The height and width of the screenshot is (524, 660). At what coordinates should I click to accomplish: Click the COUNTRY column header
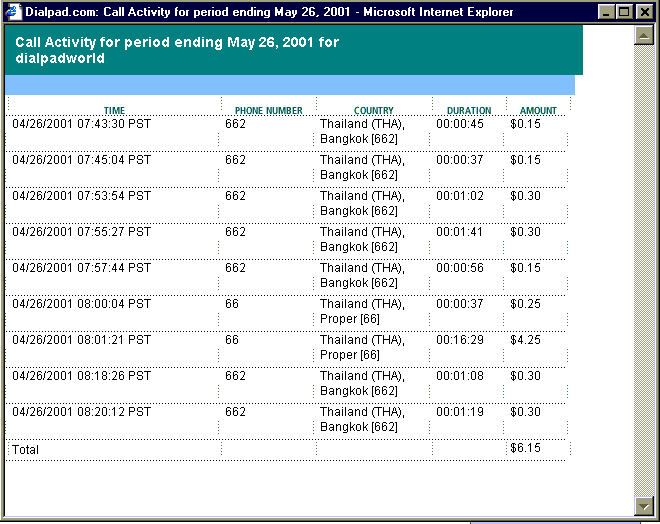click(x=374, y=110)
